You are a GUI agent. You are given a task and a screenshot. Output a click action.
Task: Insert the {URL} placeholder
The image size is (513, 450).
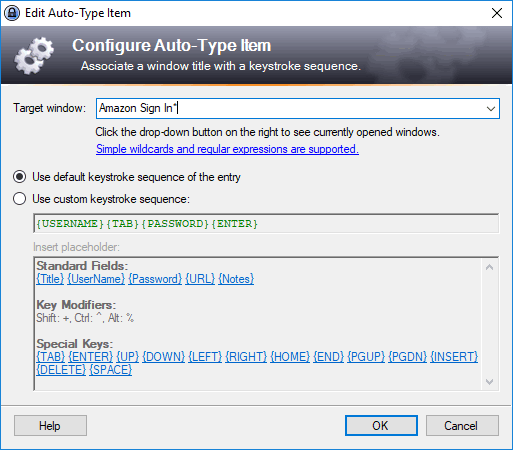200,279
